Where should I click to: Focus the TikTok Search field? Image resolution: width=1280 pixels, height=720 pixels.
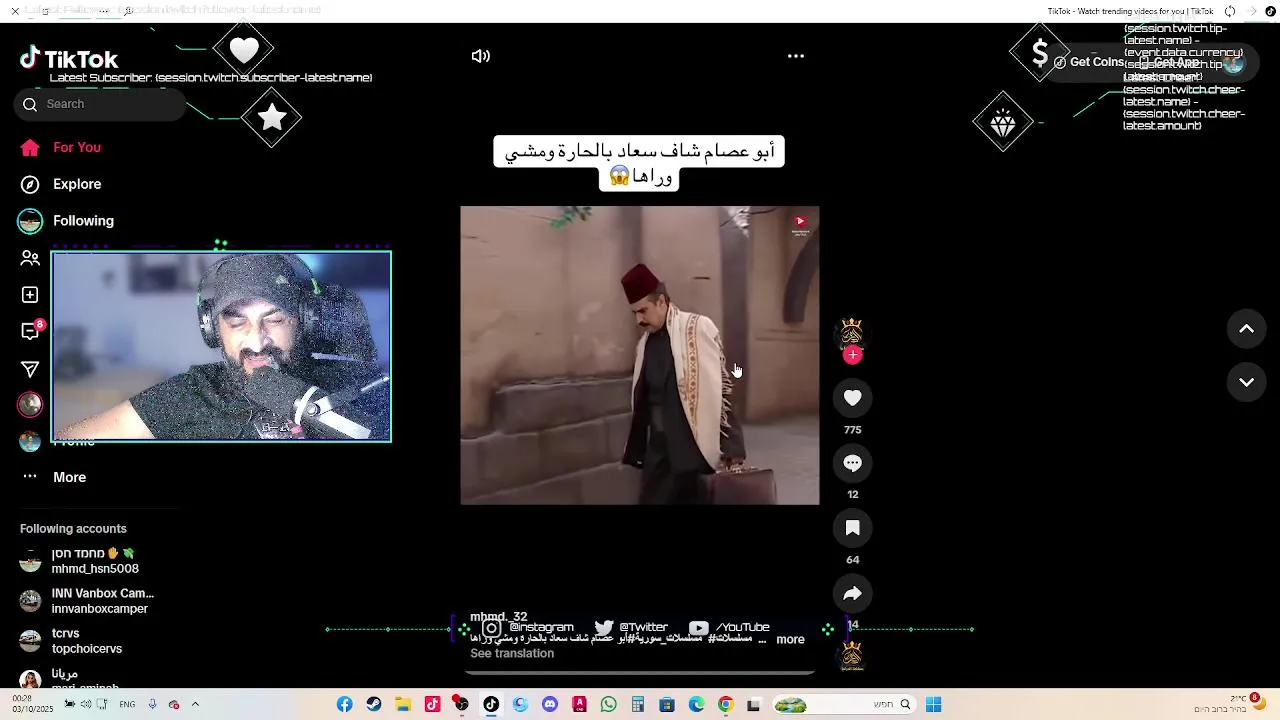tap(100, 104)
